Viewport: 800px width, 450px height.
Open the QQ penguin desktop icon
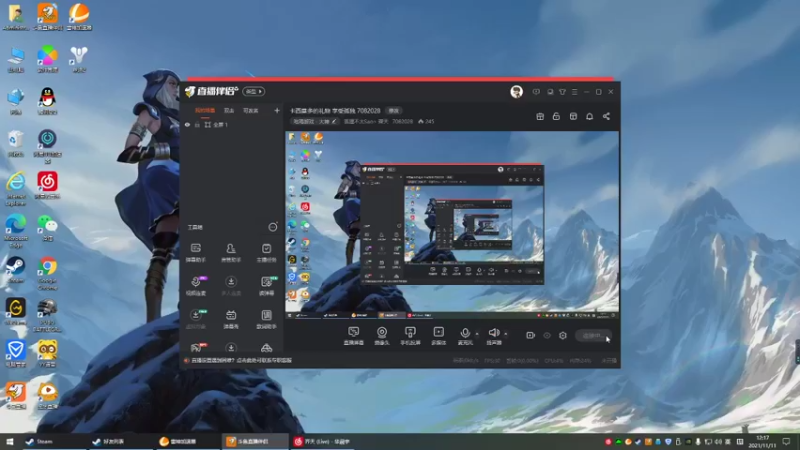47,101
